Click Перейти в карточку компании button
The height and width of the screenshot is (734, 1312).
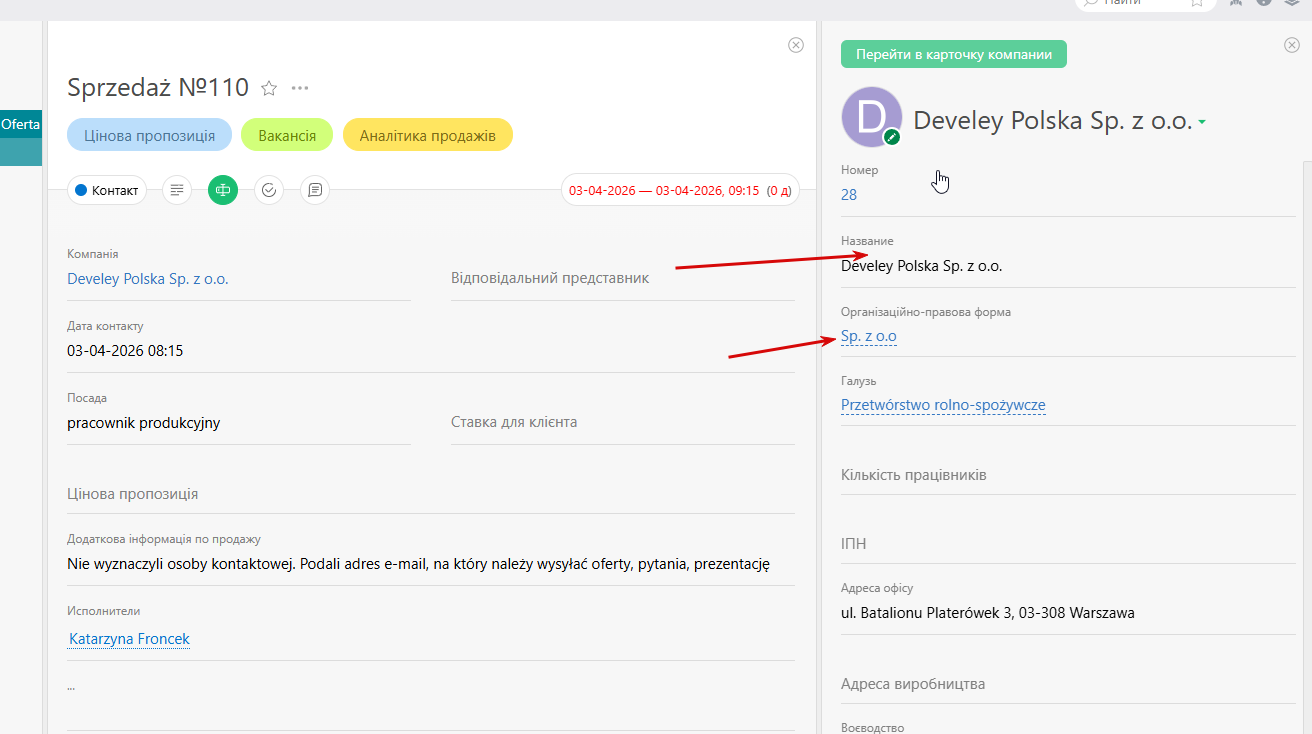[x=954, y=54]
